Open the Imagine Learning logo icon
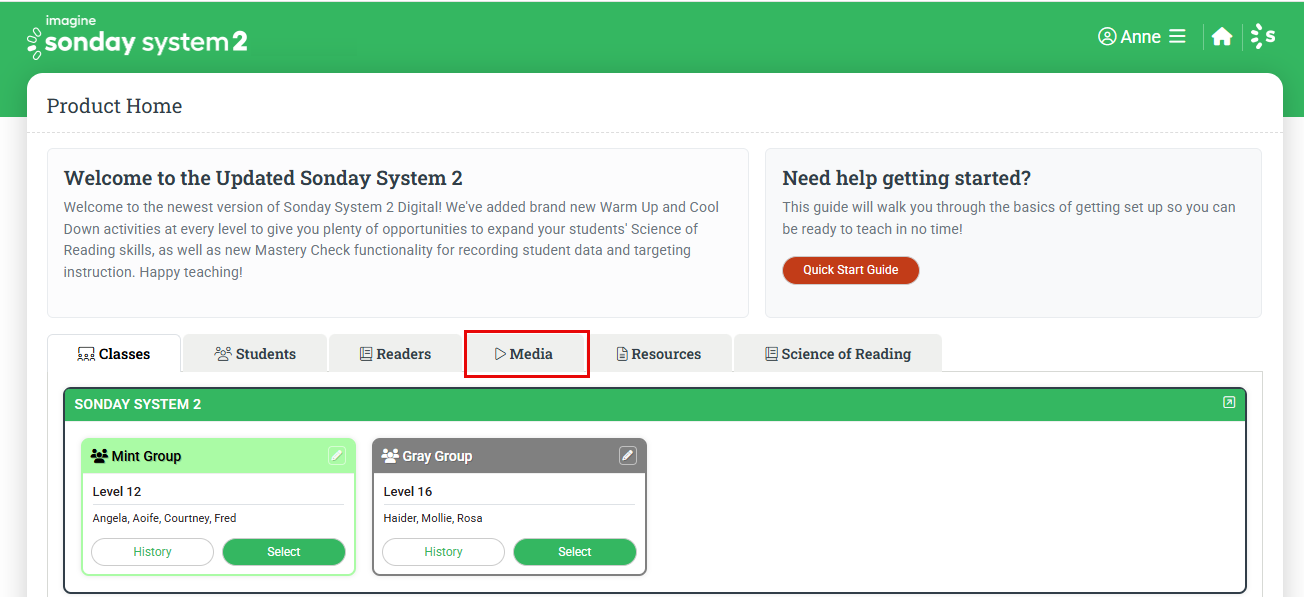The width and height of the screenshot is (1304, 597). pos(1263,37)
